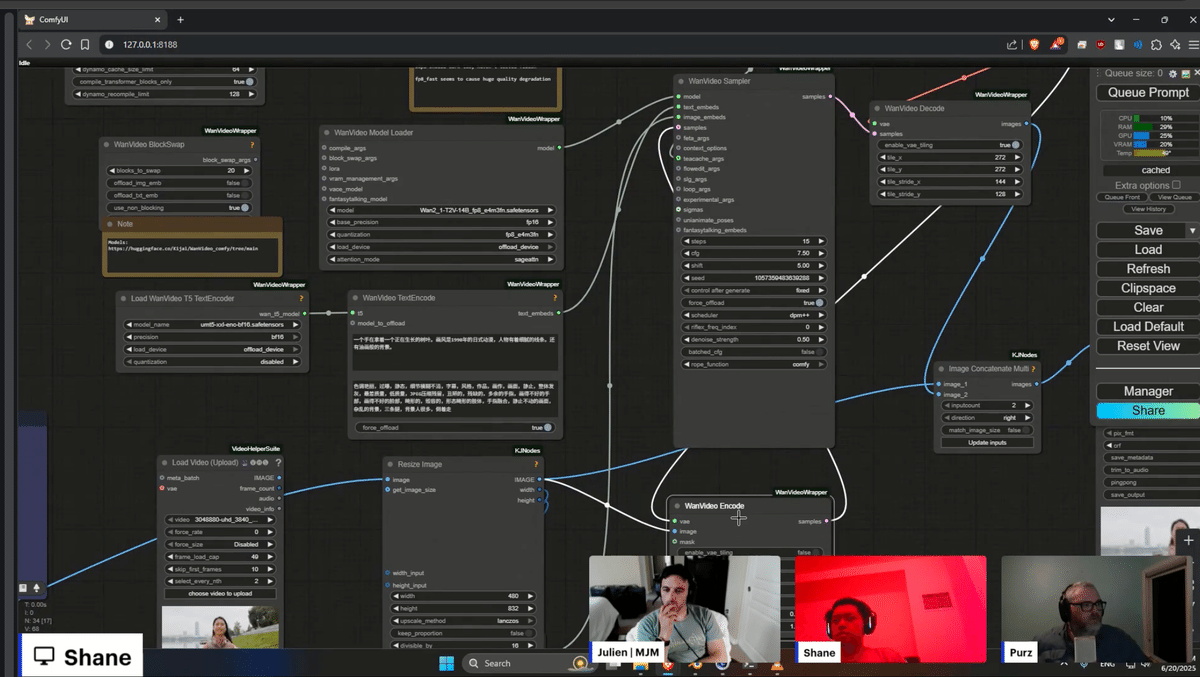Check the Extra options checkbox
This screenshot has width=1200, height=677.
(1176, 185)
